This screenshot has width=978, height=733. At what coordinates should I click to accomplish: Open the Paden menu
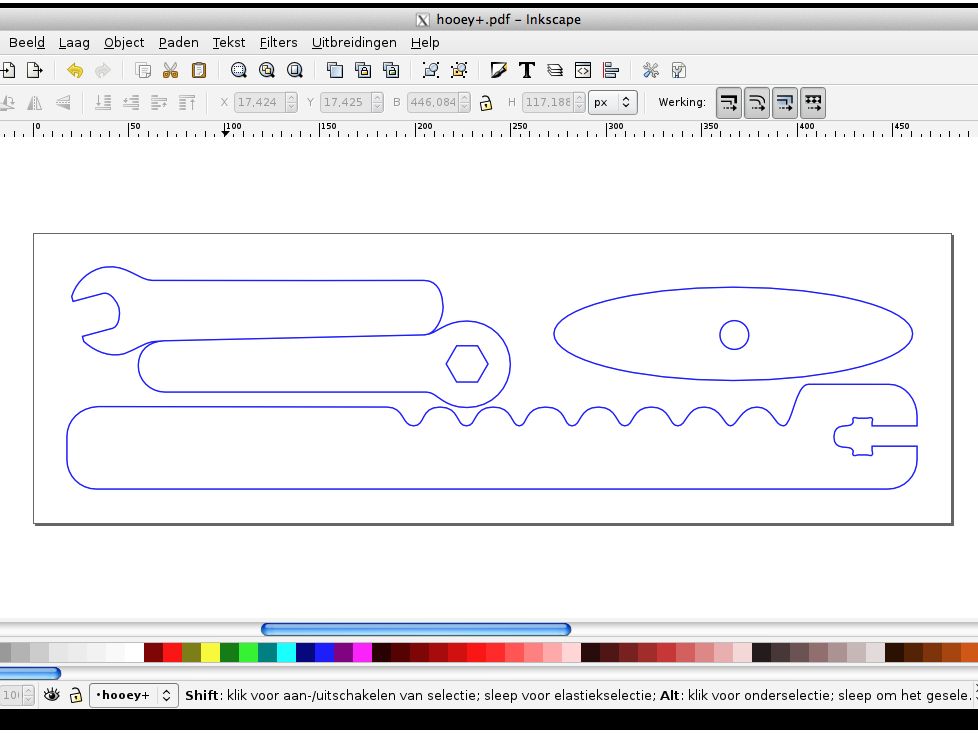(178, 42)
